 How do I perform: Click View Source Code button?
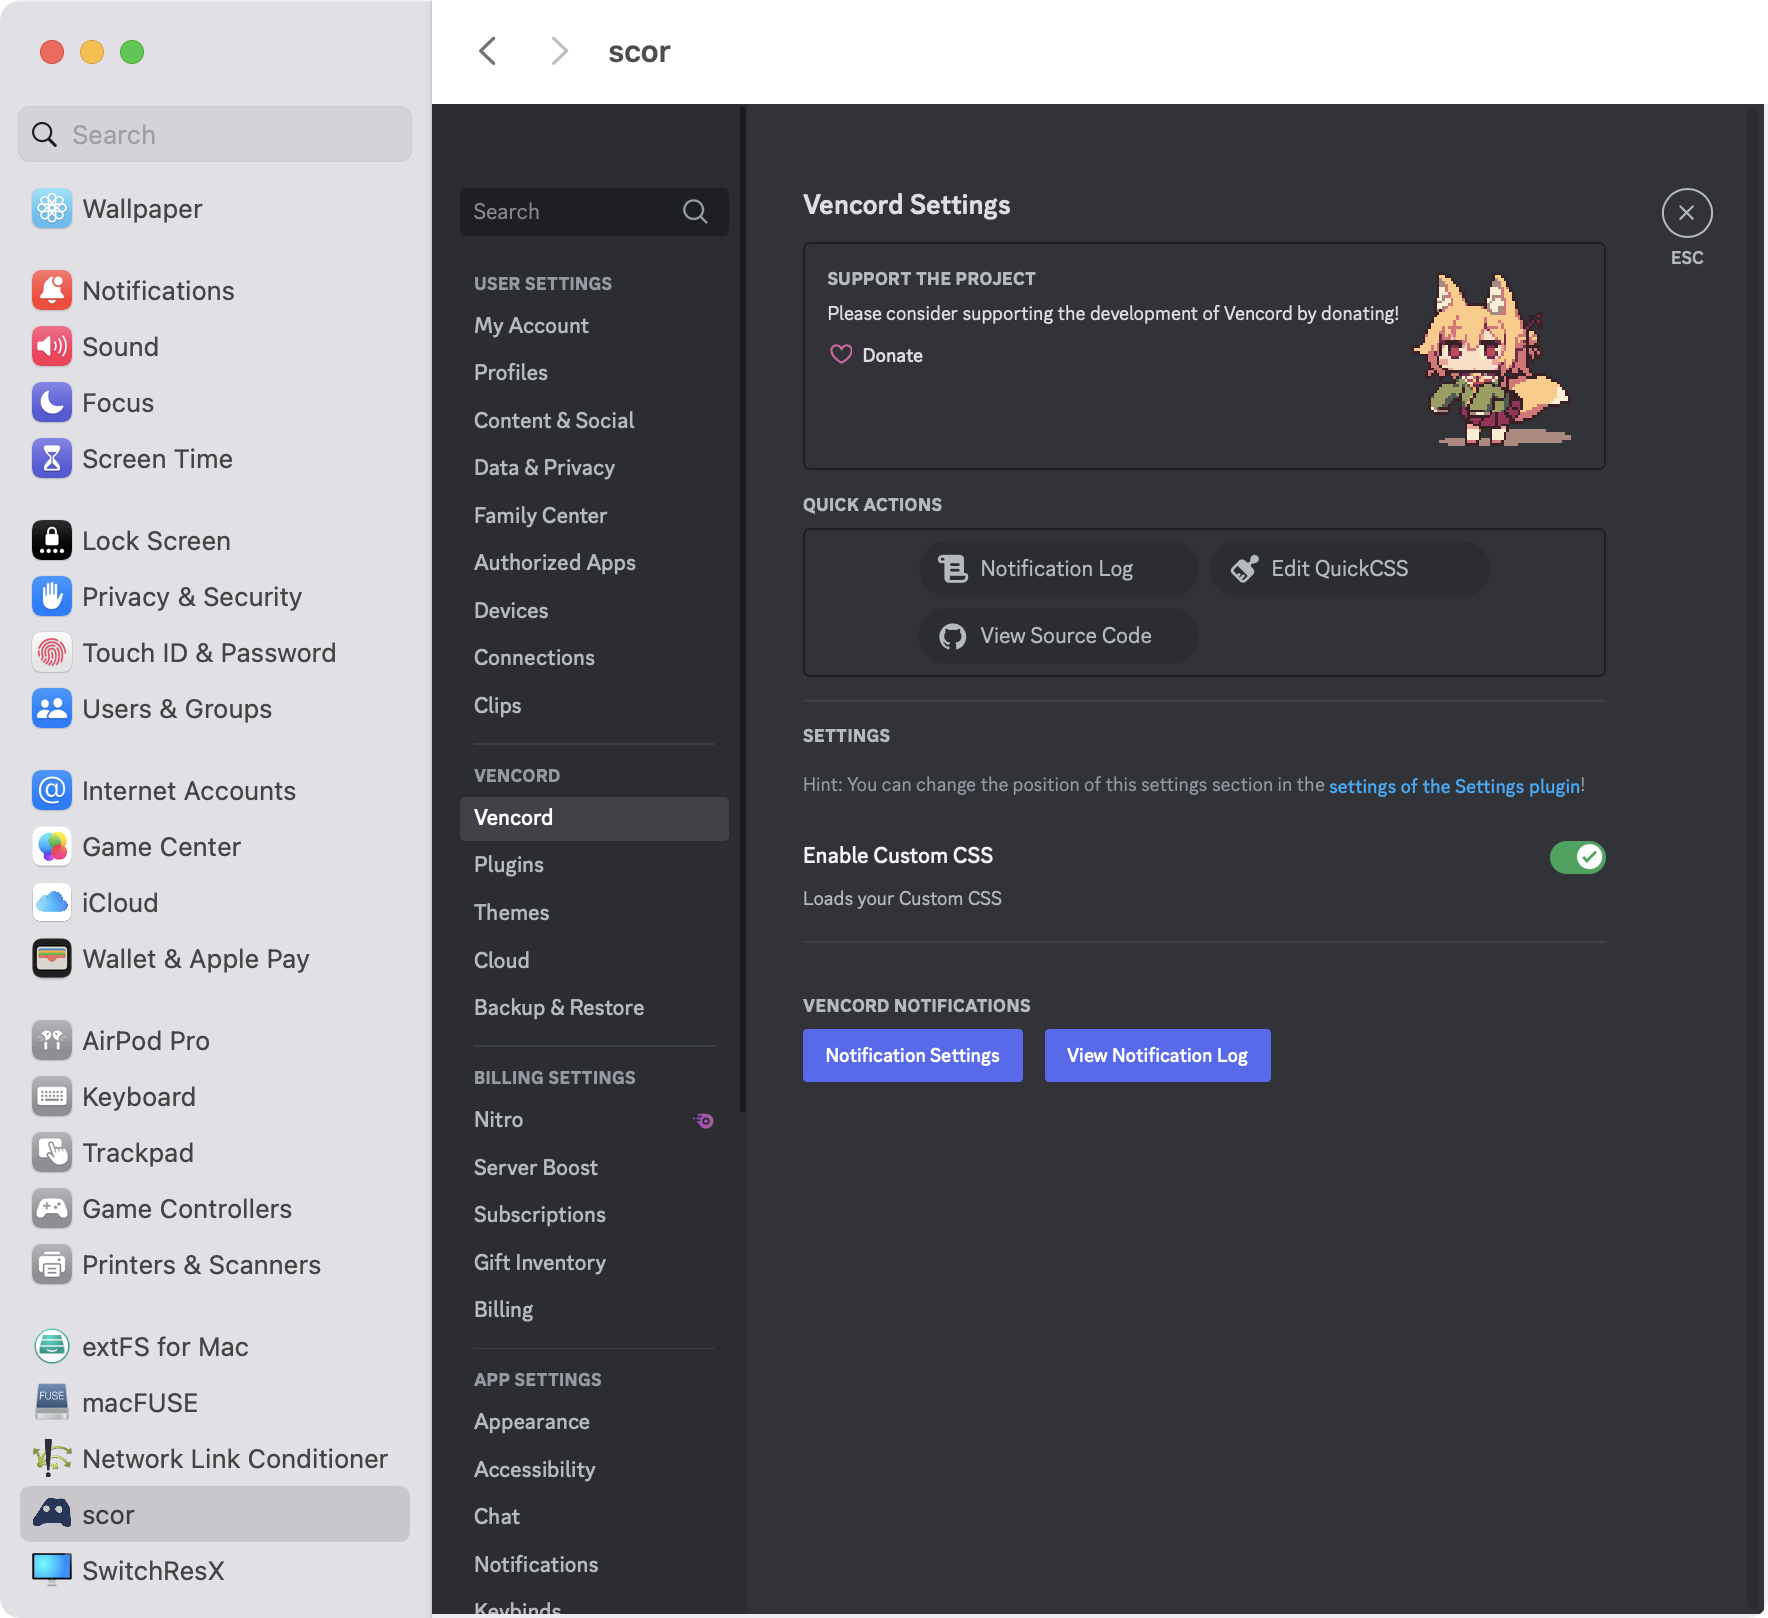pyautogui.click(x=1058, y=636)
